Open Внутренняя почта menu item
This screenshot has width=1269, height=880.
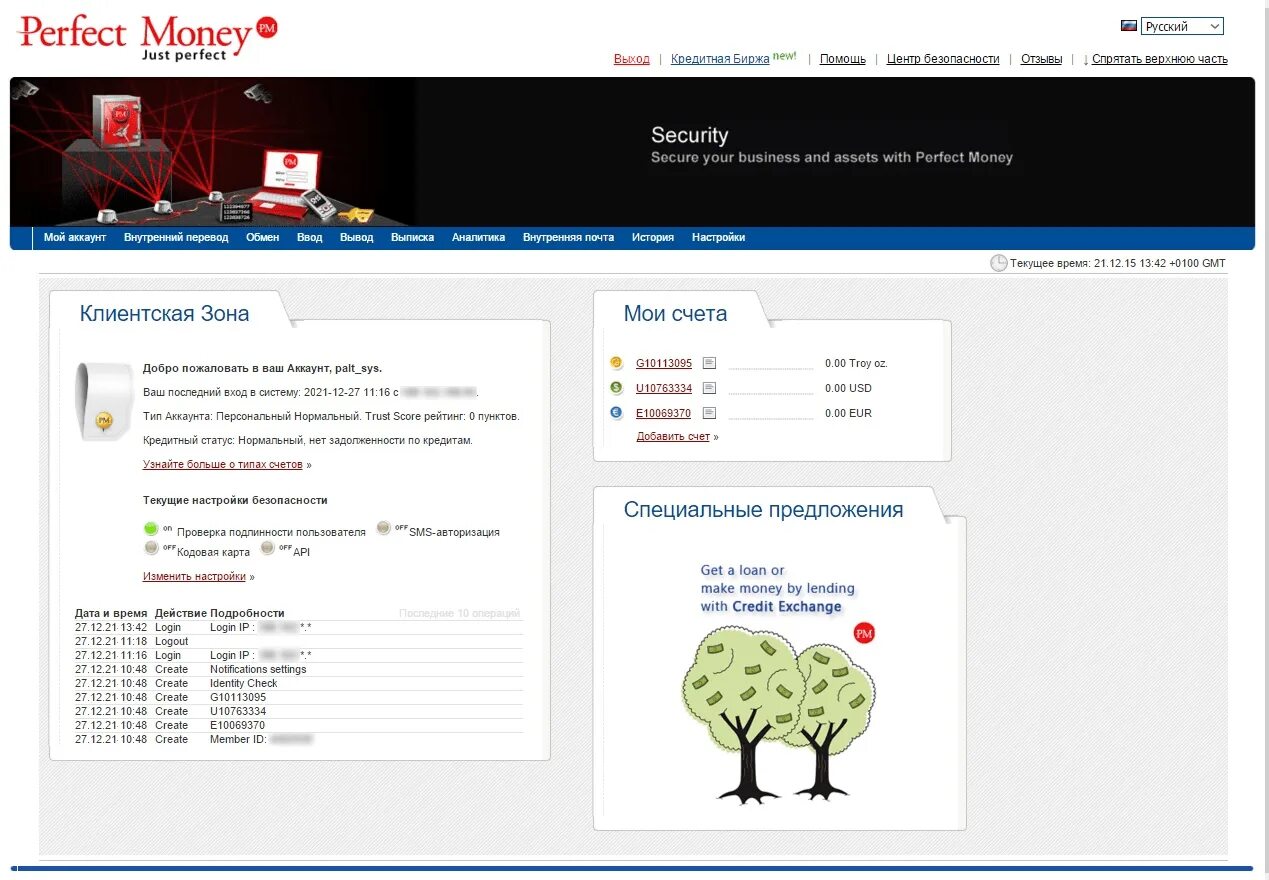tap(568, 238)
